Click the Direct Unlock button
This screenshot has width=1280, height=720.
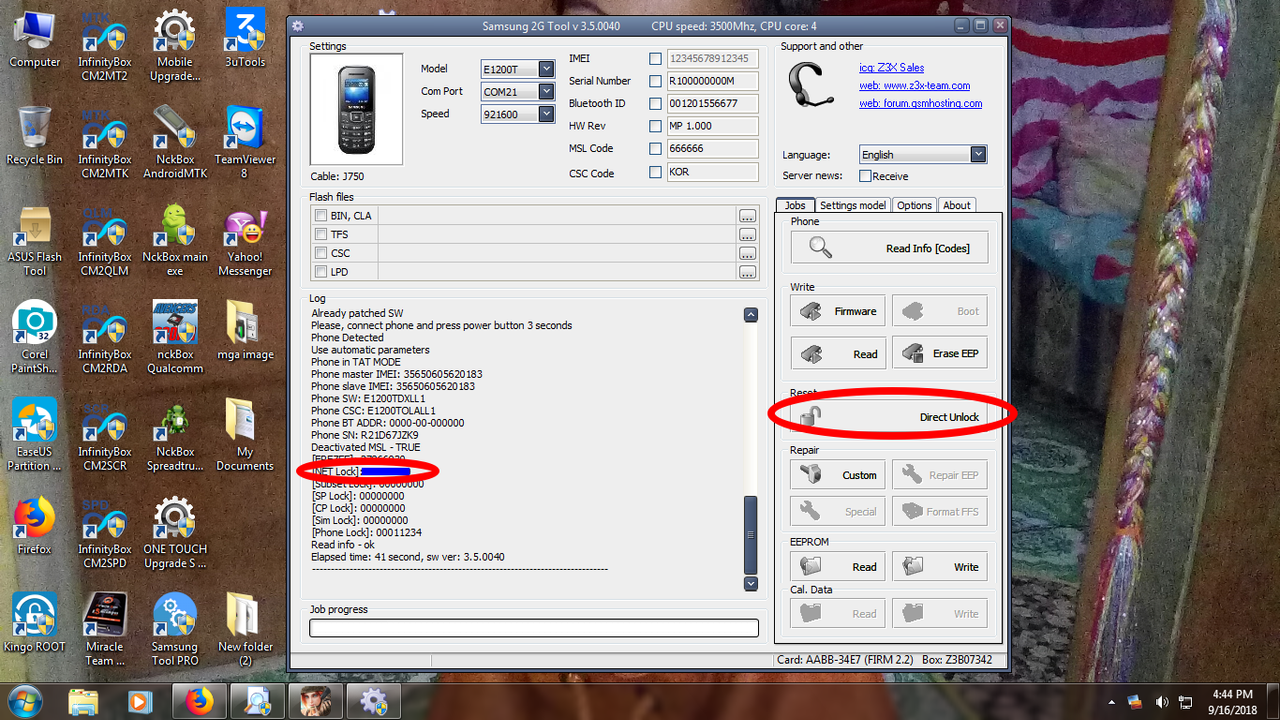889,416
